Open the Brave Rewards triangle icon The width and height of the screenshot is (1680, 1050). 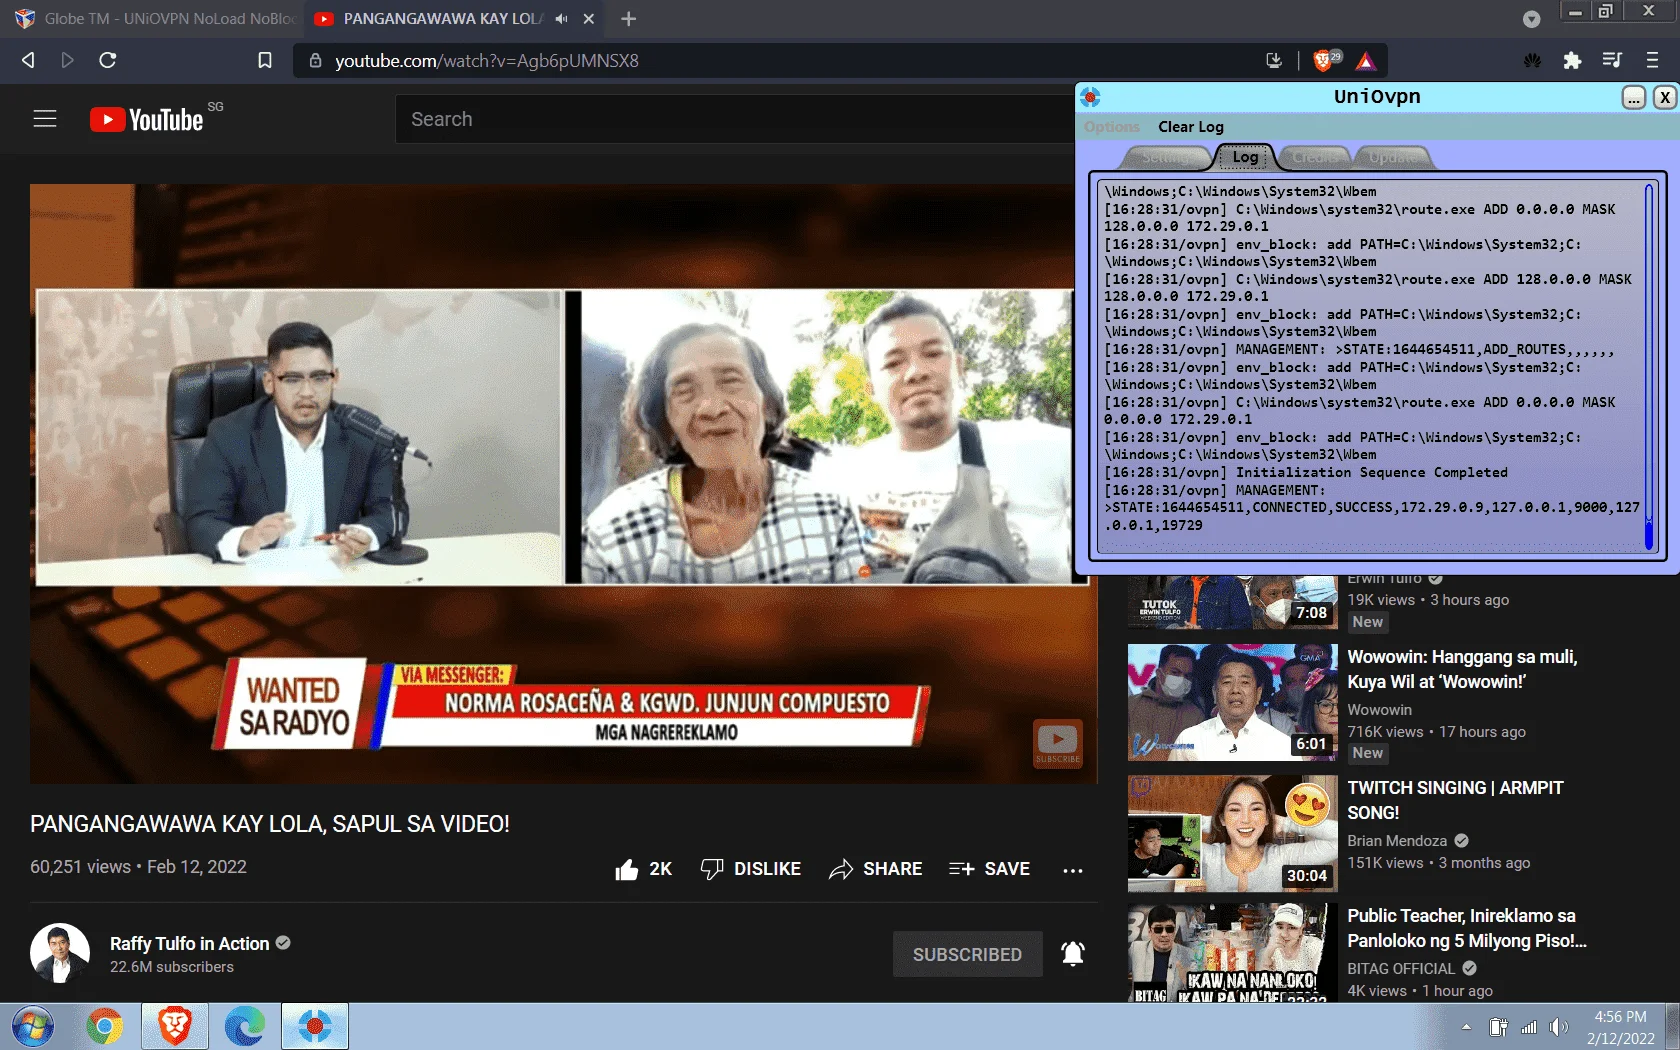point(1366,61)
